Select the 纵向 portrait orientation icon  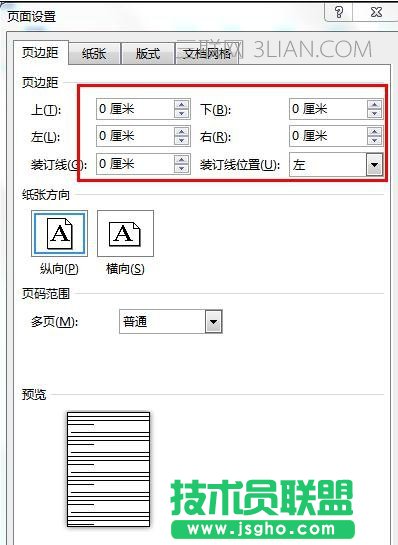coord(59,233)
